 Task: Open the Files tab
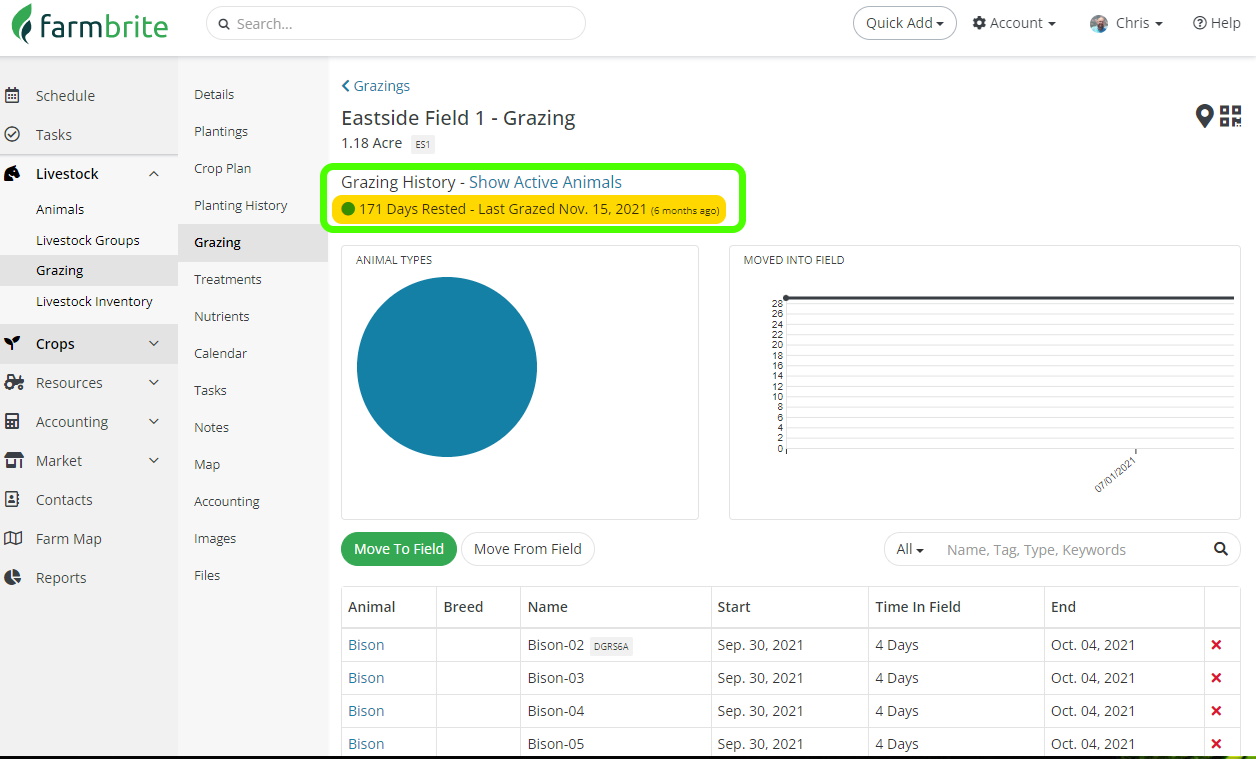click(x=207, y=575)
